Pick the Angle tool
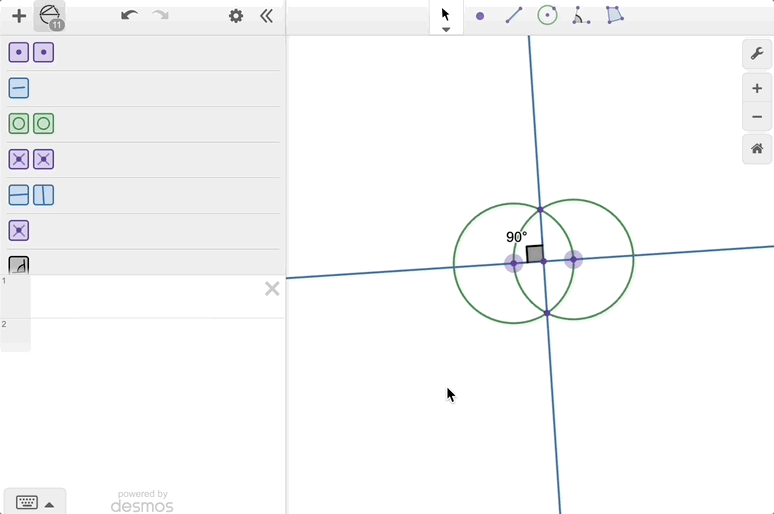 point(580,16)
